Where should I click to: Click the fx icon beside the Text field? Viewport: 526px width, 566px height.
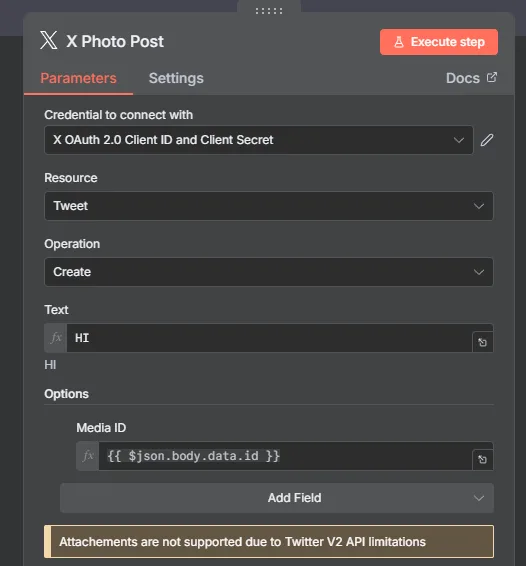click(56, 338)
